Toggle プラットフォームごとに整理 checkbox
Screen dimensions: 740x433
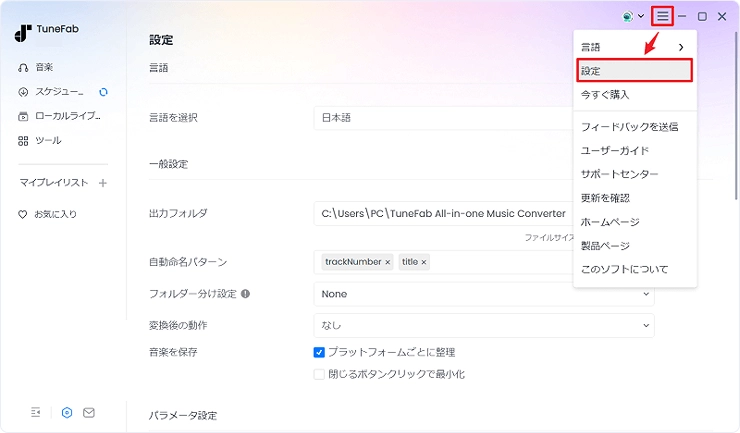pyautogui.click(x=319, y=352)
